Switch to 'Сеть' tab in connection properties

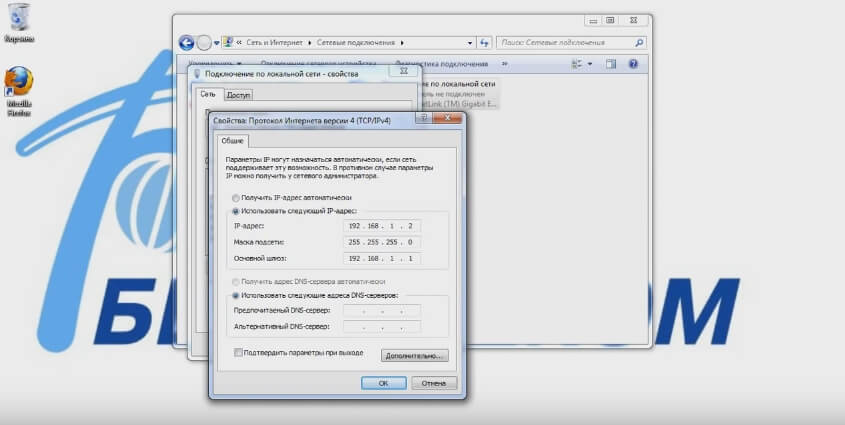click(208, 94)
